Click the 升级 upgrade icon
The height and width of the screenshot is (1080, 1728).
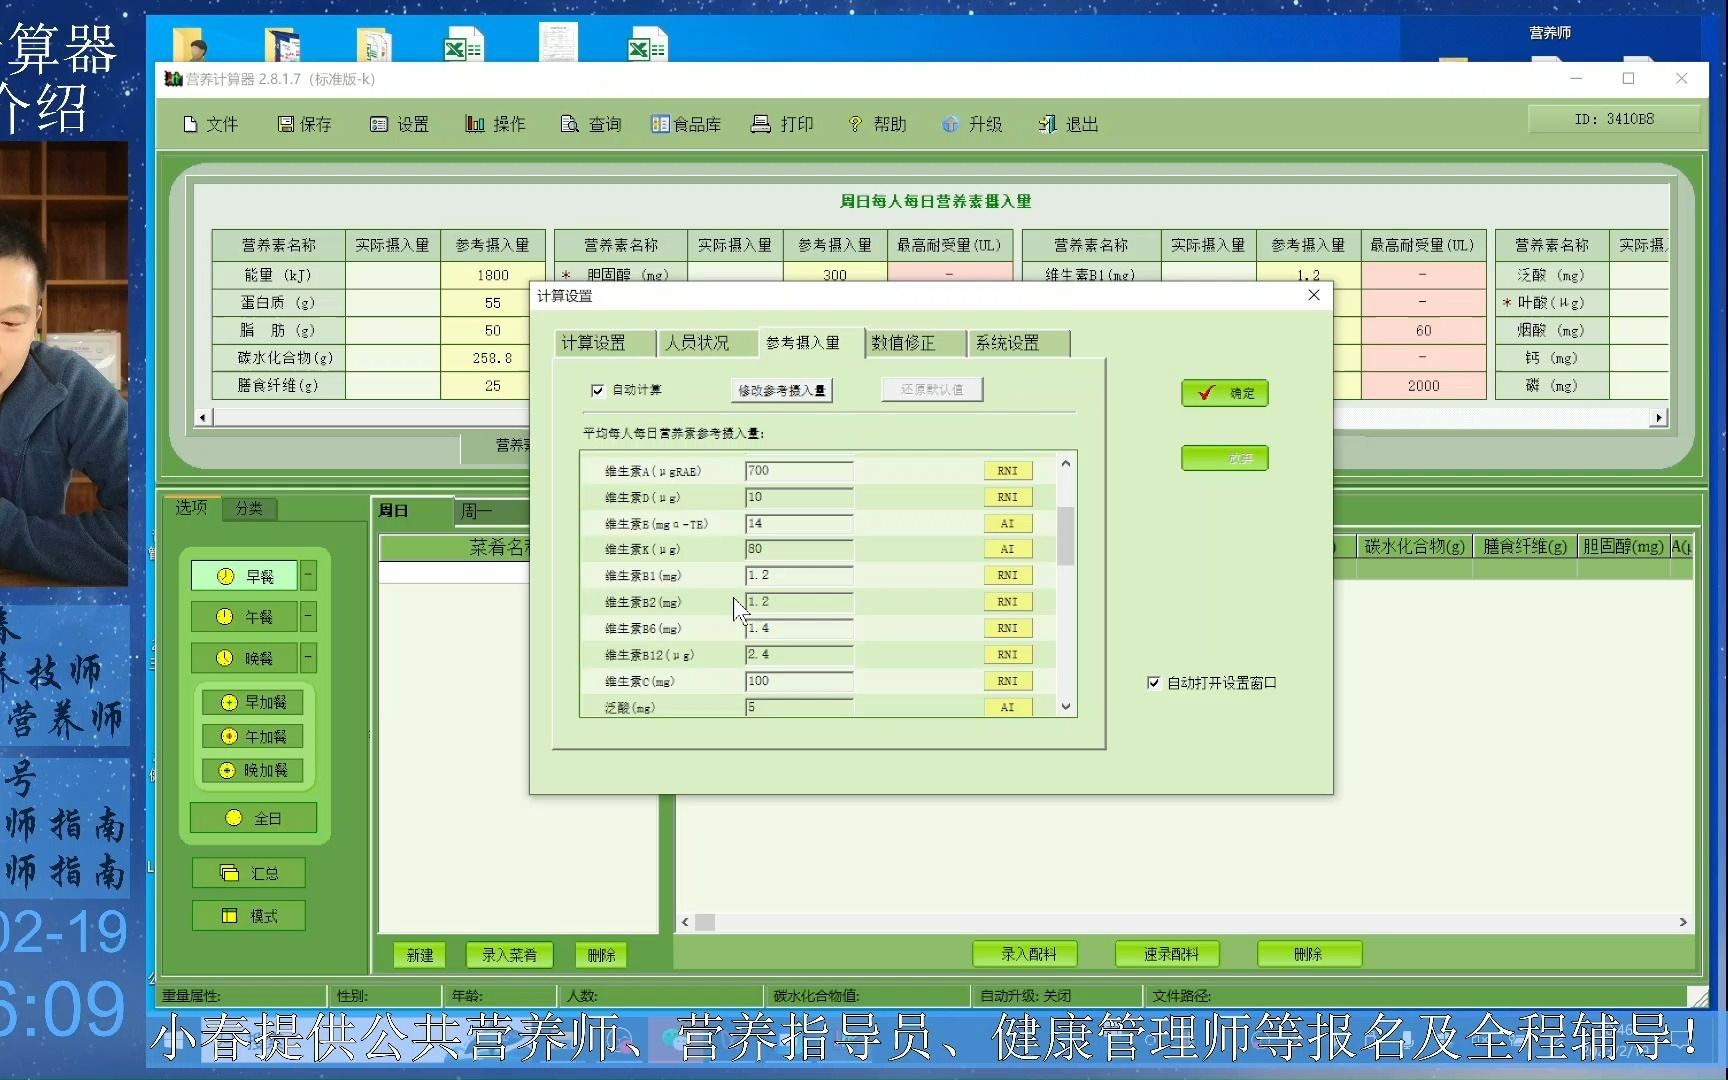972,124
